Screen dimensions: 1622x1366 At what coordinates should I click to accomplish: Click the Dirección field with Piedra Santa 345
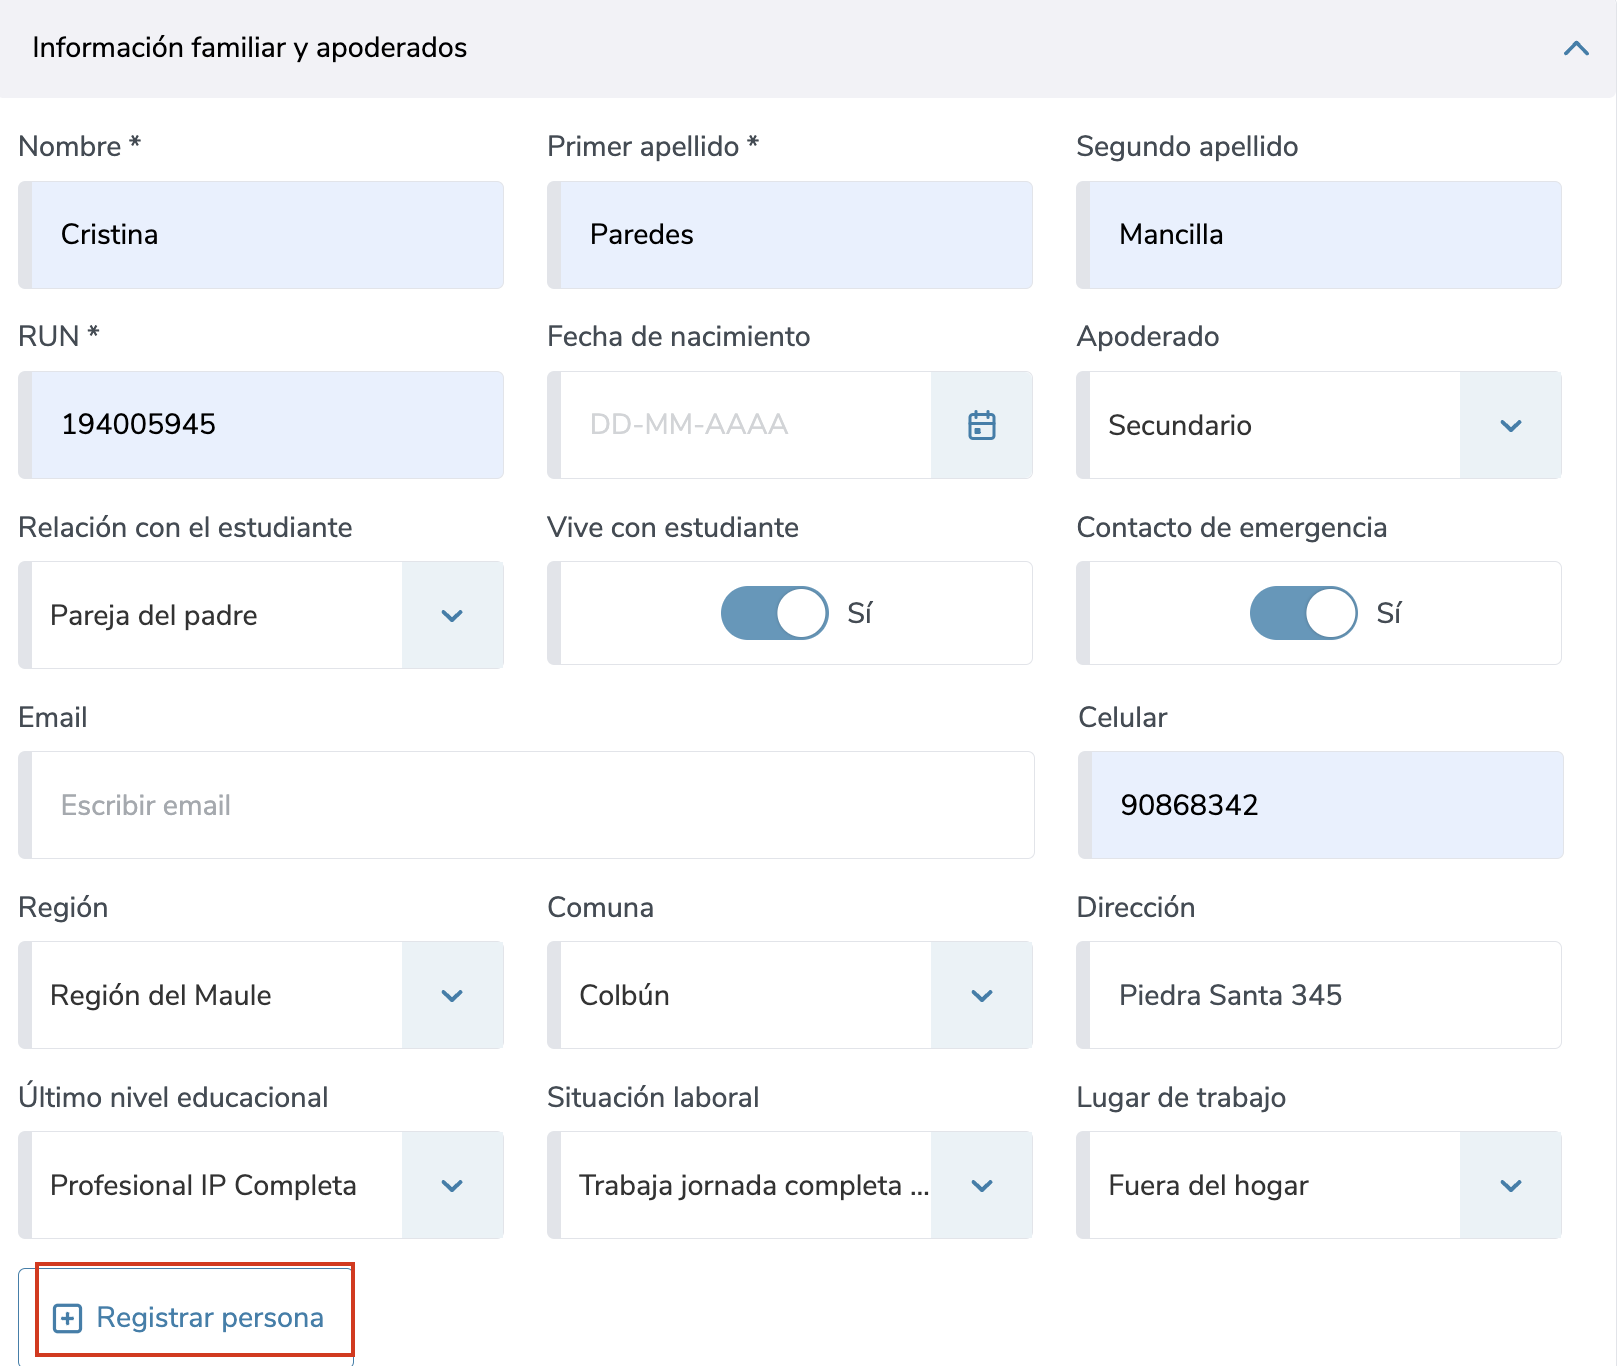point(1324,995)
